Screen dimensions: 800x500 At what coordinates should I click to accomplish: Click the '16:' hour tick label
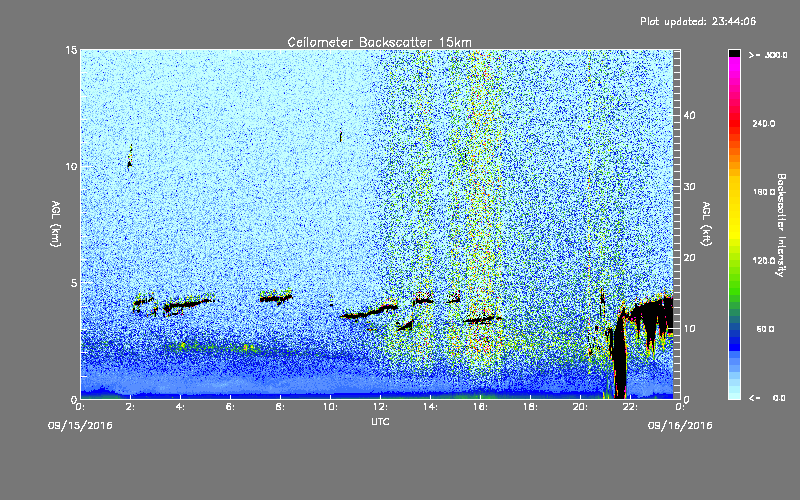480,407
